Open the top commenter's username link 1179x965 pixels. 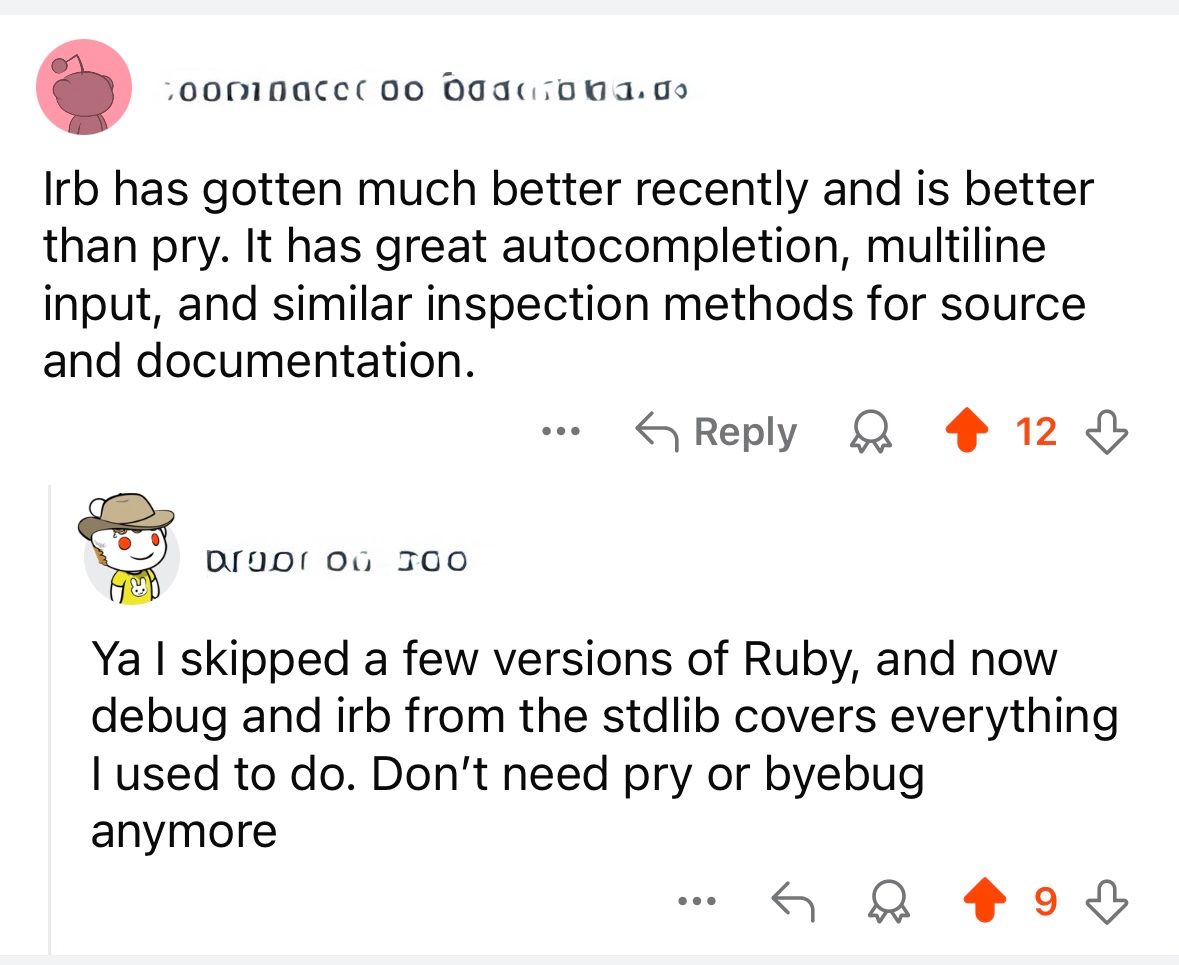[430, 90]
